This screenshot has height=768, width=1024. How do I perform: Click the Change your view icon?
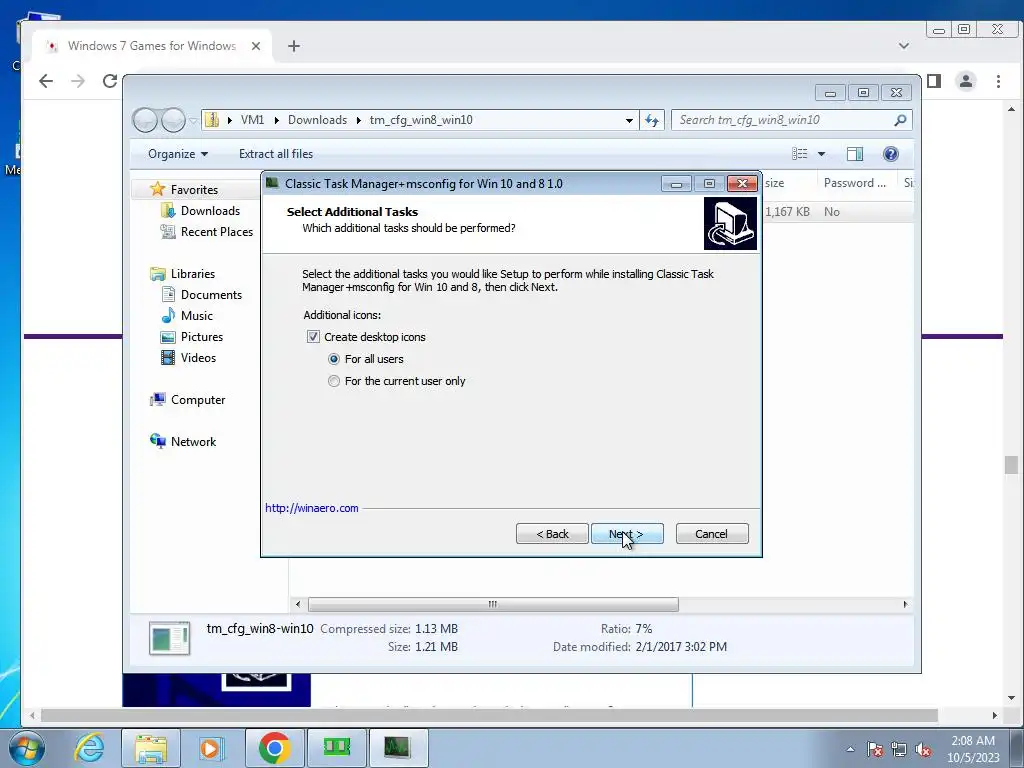[800, 154]
